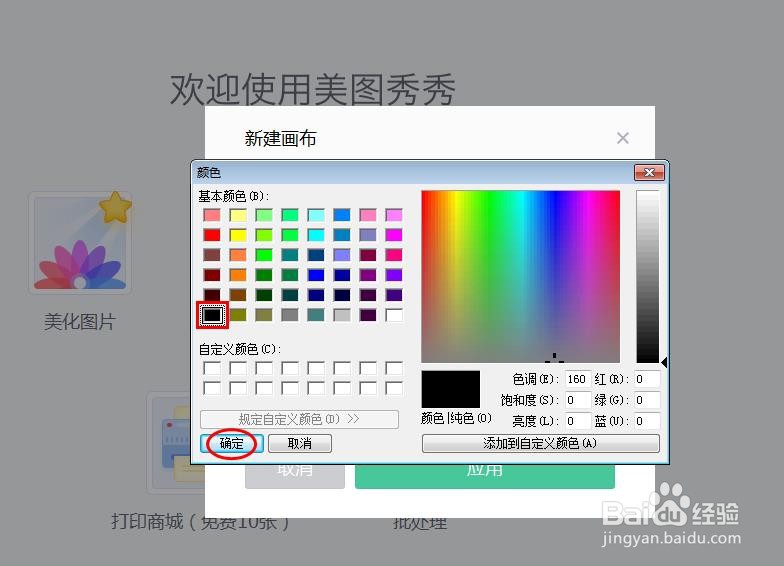Click gray 取消 button in 新建画布 dialog
The width and height of the screenshot is (784, 566).
click(295, 476)
